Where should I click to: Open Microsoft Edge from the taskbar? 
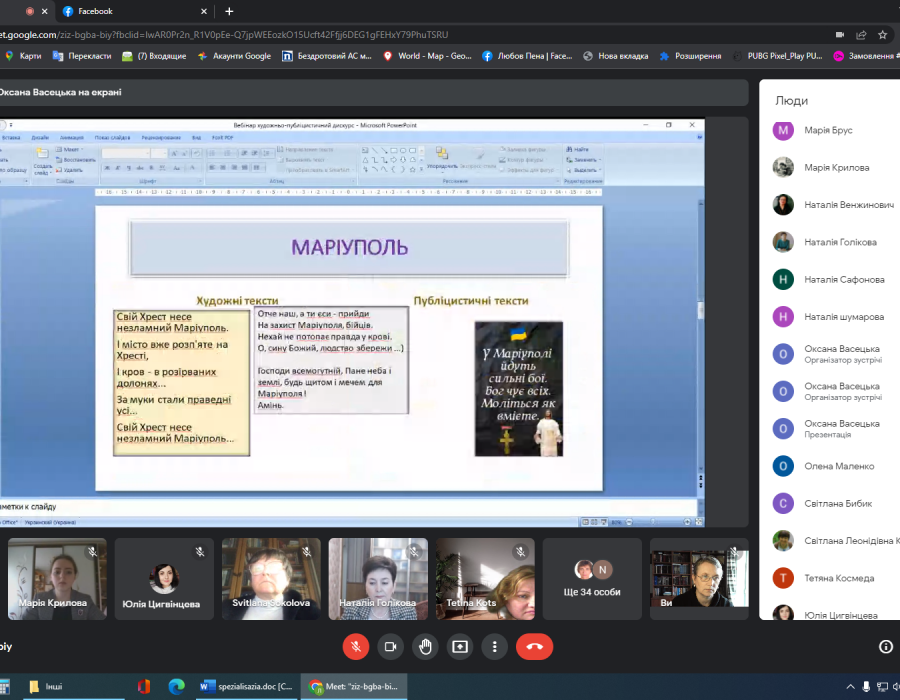pyautogui.click(x=176, y=686)
